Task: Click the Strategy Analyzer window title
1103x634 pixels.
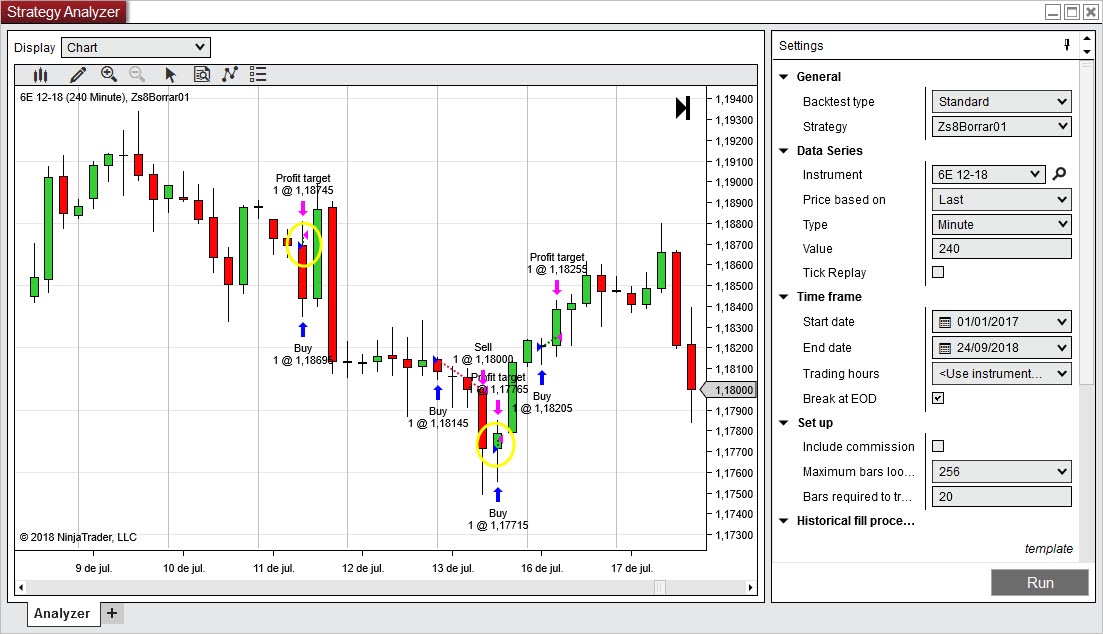Action: [x=63, y=12]
